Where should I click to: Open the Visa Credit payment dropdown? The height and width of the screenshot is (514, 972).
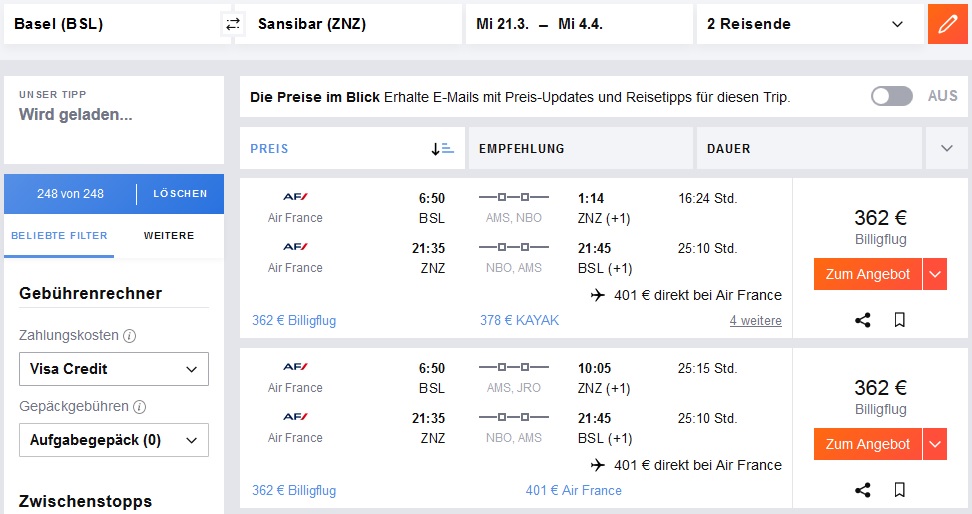coord(114,369)
